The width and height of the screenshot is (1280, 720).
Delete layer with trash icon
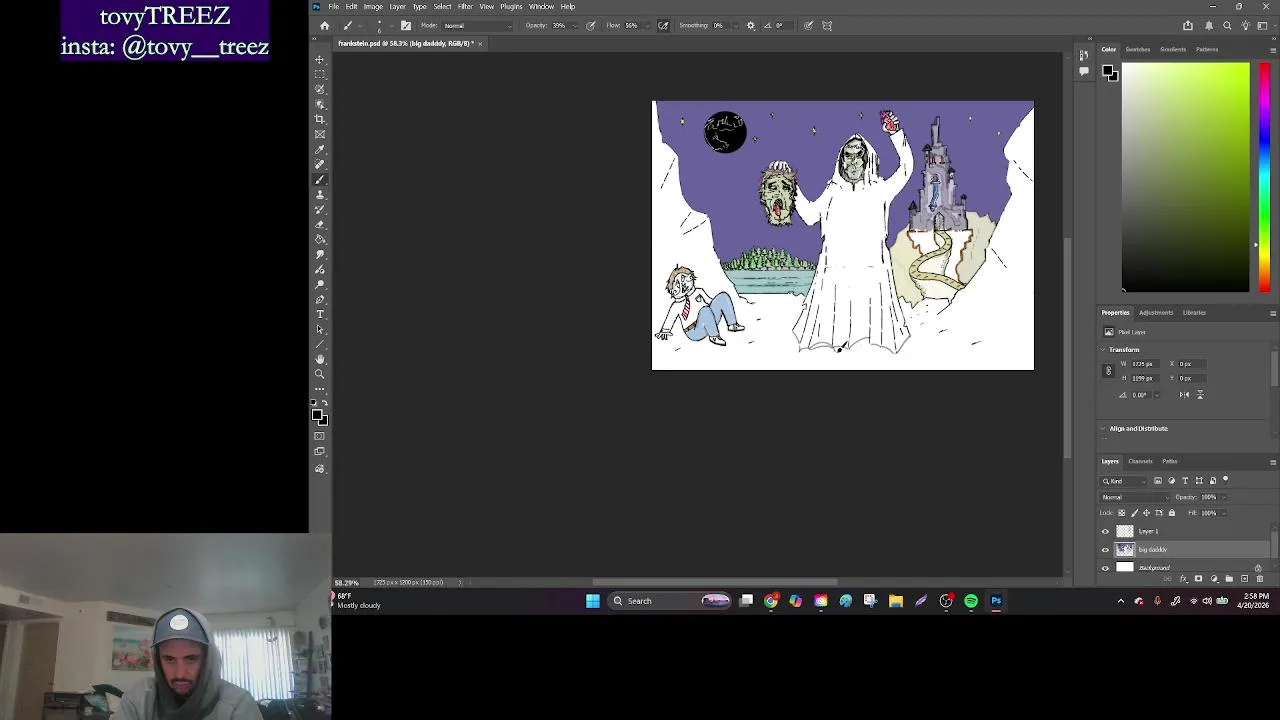1259,579
